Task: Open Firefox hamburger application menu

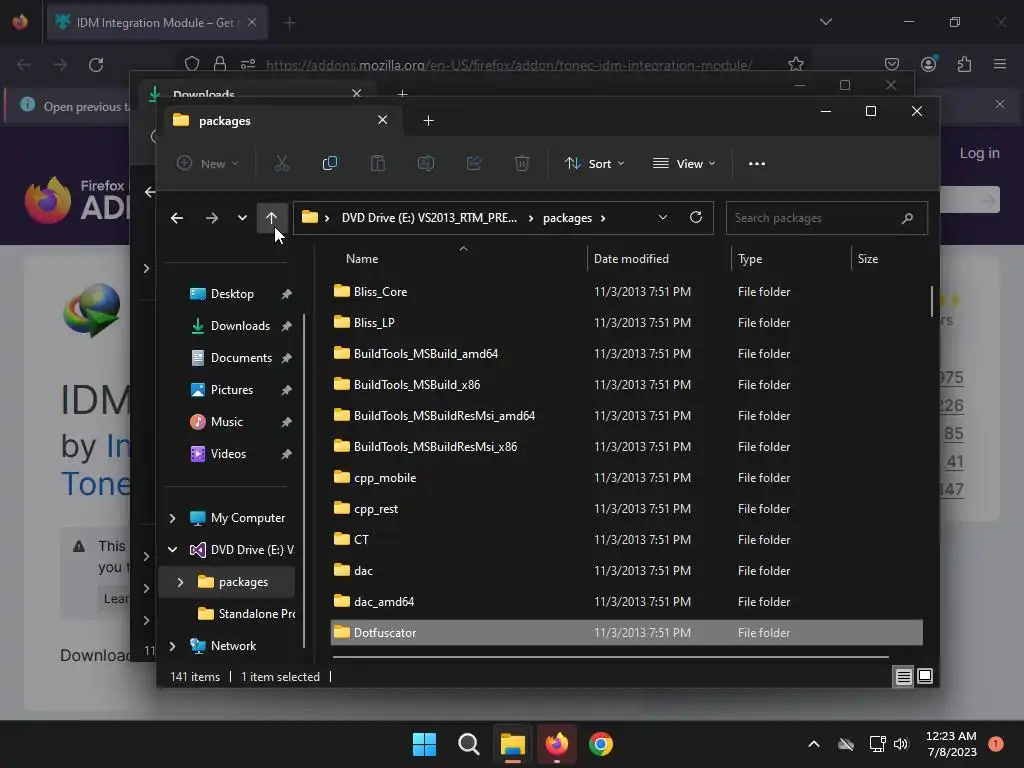Action: 1000,64
